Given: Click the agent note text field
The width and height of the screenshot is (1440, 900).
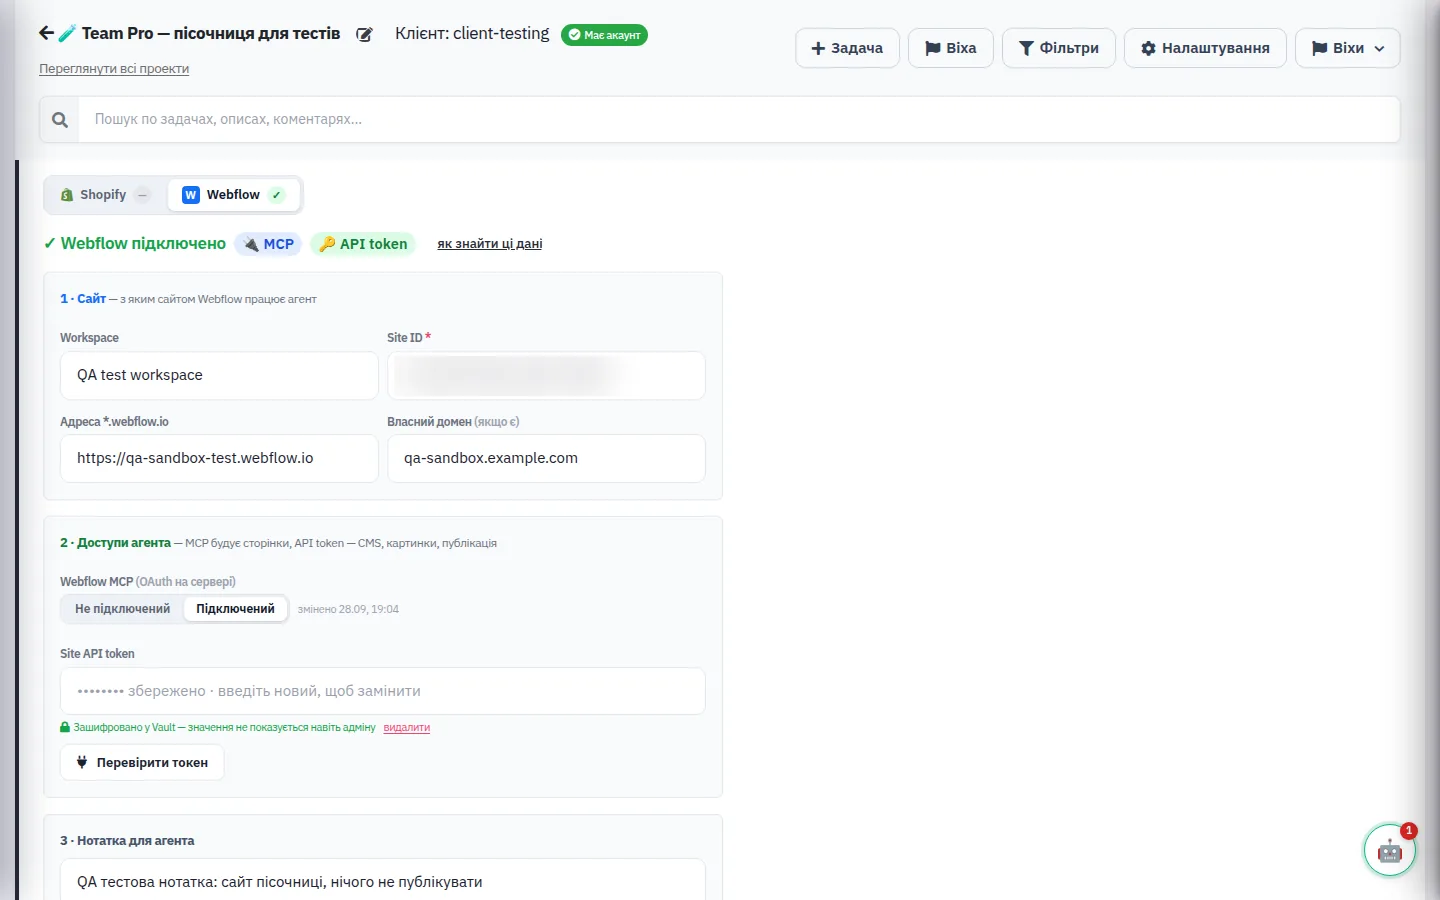Looking at the screenshot, I should pos(383,881).
